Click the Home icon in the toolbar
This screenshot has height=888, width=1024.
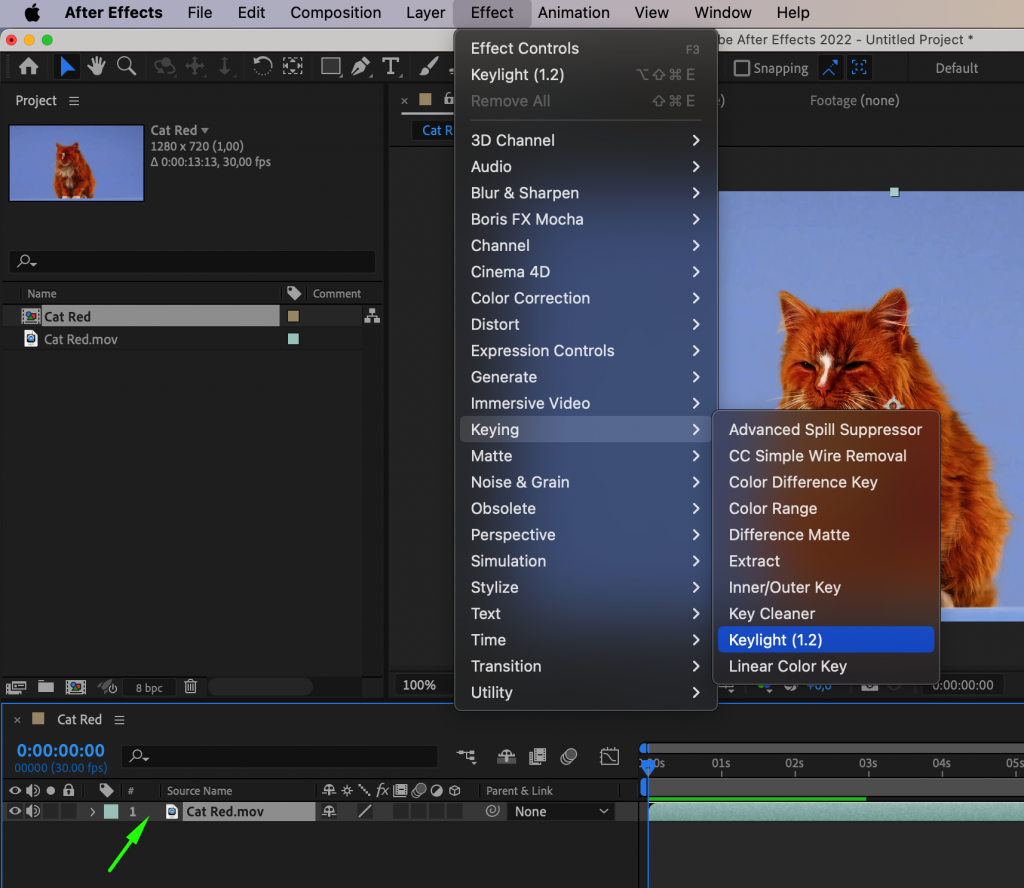(x=28, y=65)
